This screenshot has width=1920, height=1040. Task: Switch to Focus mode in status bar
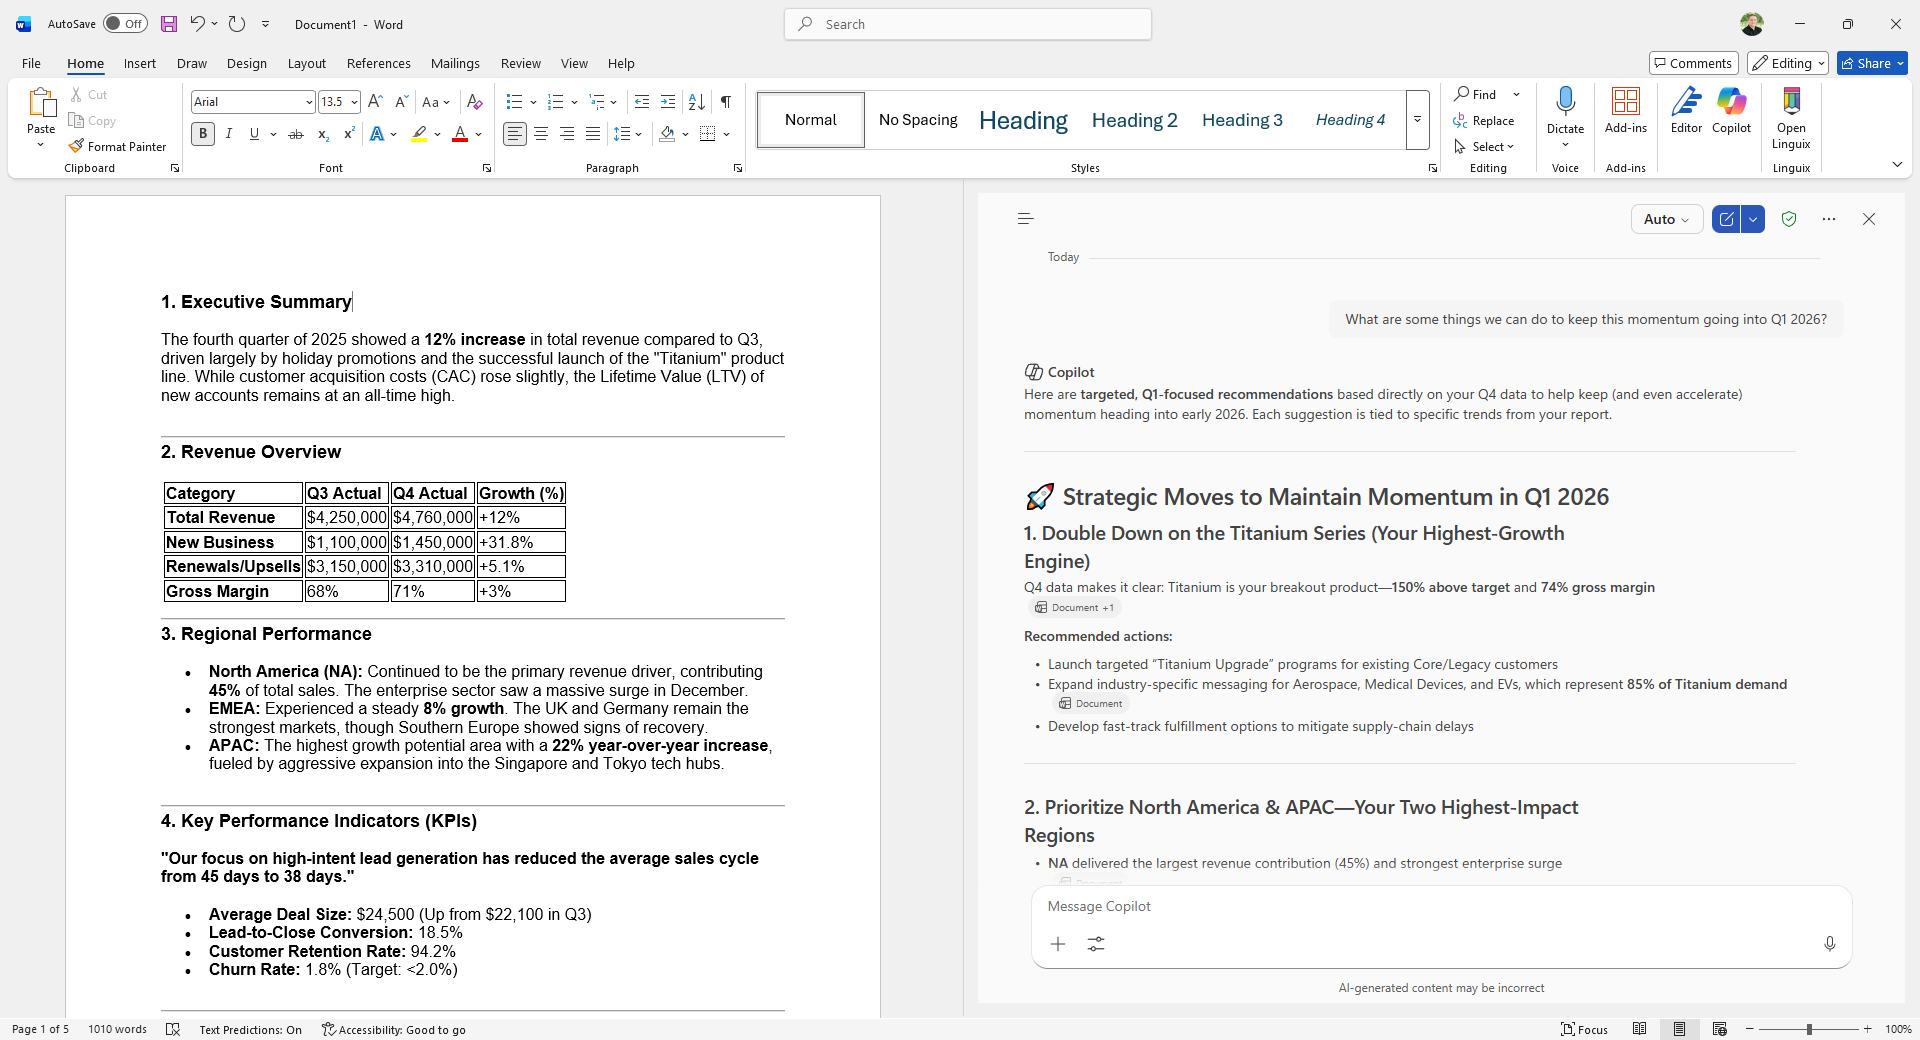(x=1585, y=1029)
